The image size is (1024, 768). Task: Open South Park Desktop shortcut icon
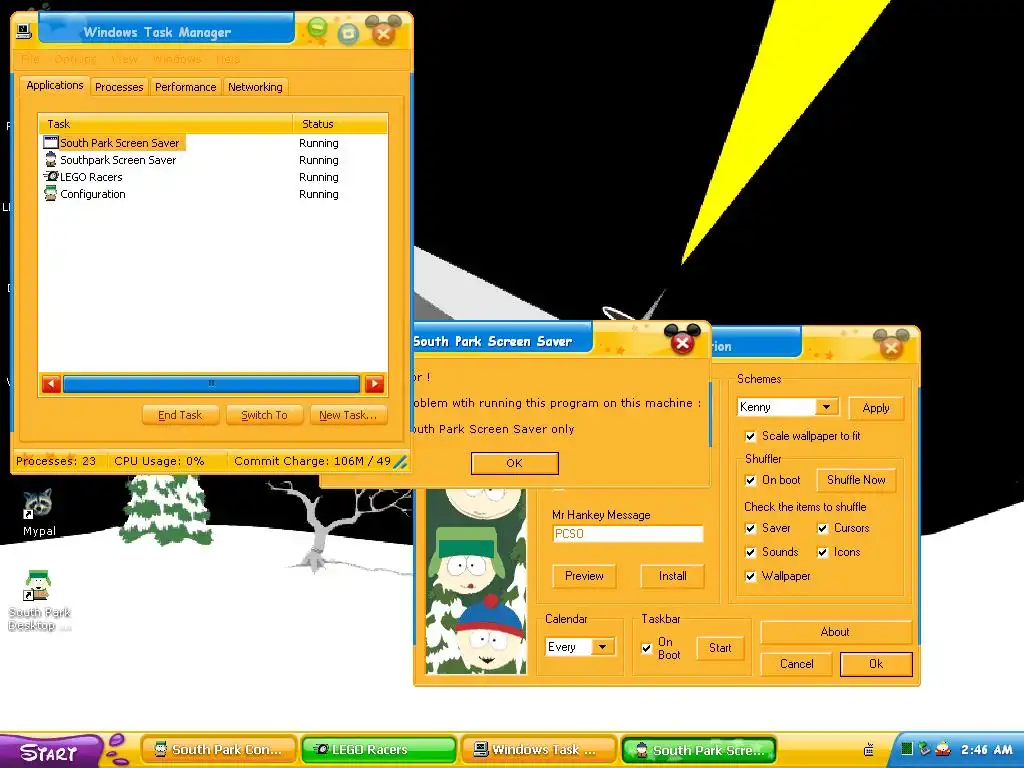pyautogui.click(x=37, y=585)
